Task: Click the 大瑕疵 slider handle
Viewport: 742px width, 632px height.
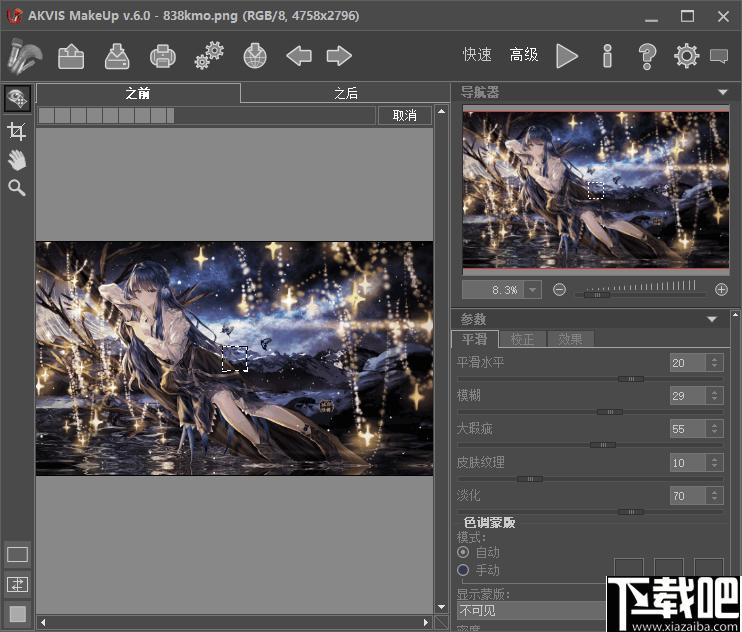Action: coord(603,445)
